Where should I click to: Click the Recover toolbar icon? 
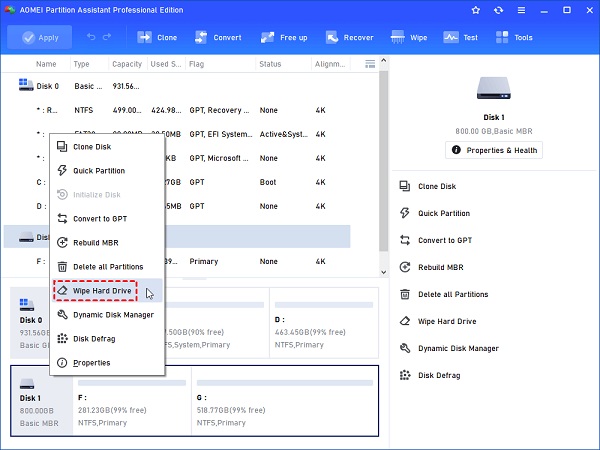[350, 37]
